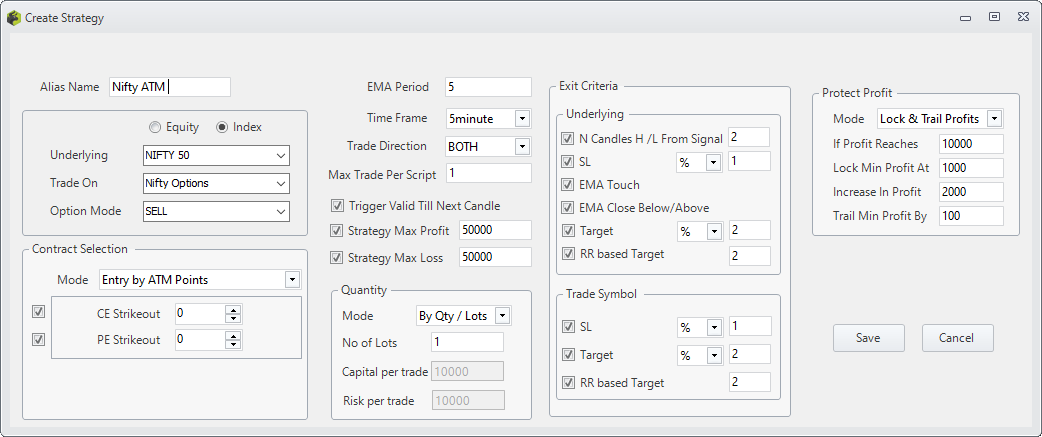Decrease the PE Strikeout spinner value
Viewport: 1042px width, 437px height.
pos(233,344)
